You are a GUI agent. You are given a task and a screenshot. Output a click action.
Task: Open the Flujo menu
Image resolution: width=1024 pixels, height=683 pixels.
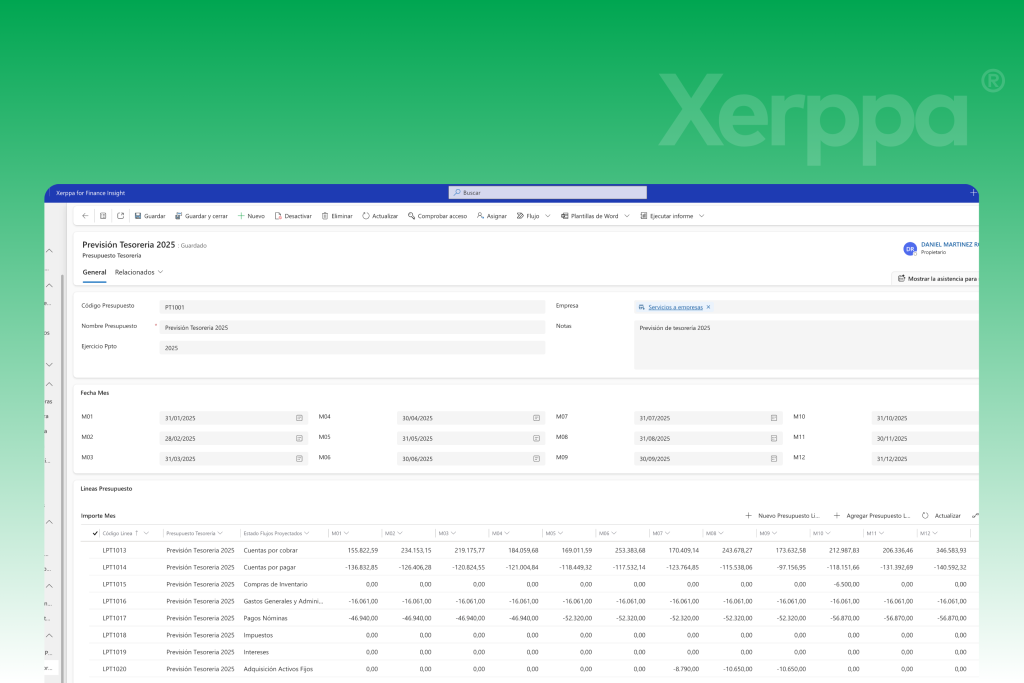pos(528,216)
